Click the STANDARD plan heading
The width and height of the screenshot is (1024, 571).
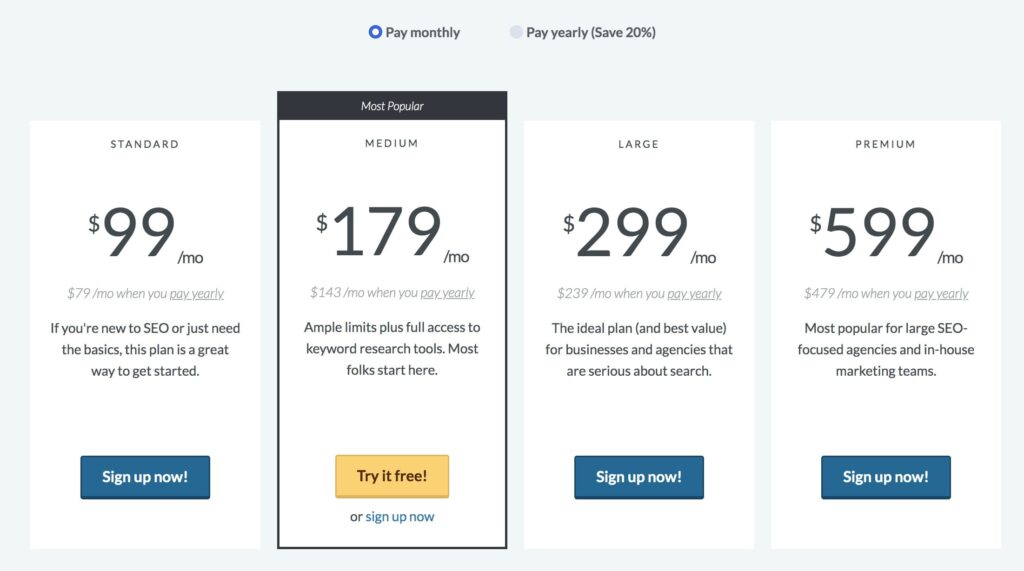point(144,144)
